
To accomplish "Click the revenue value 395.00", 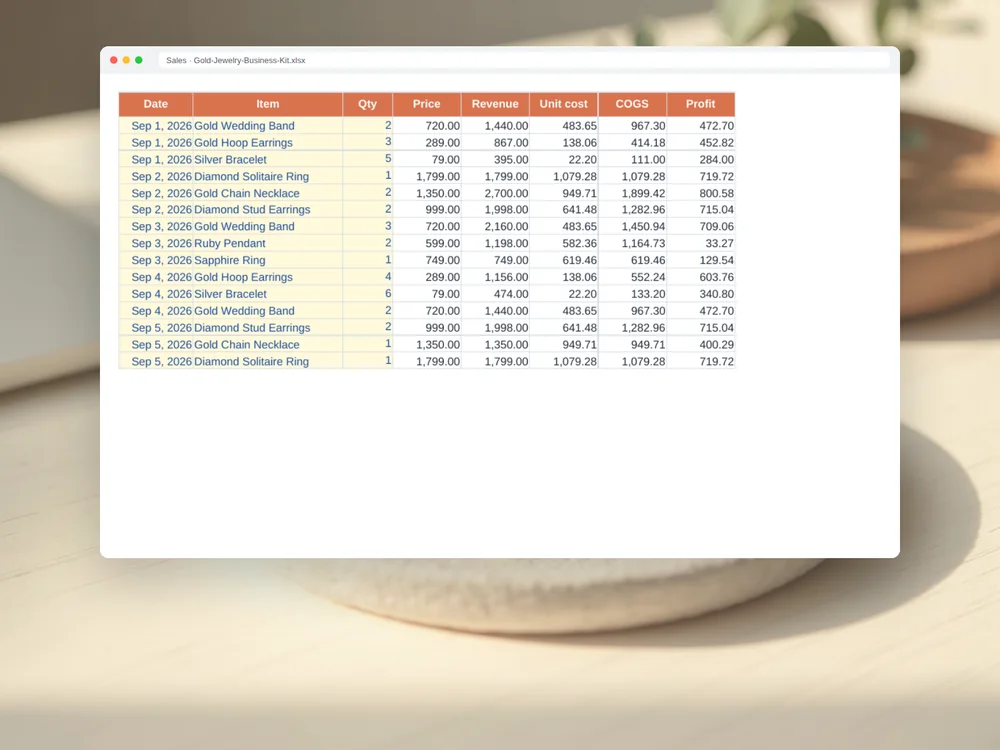I will 511,159.
